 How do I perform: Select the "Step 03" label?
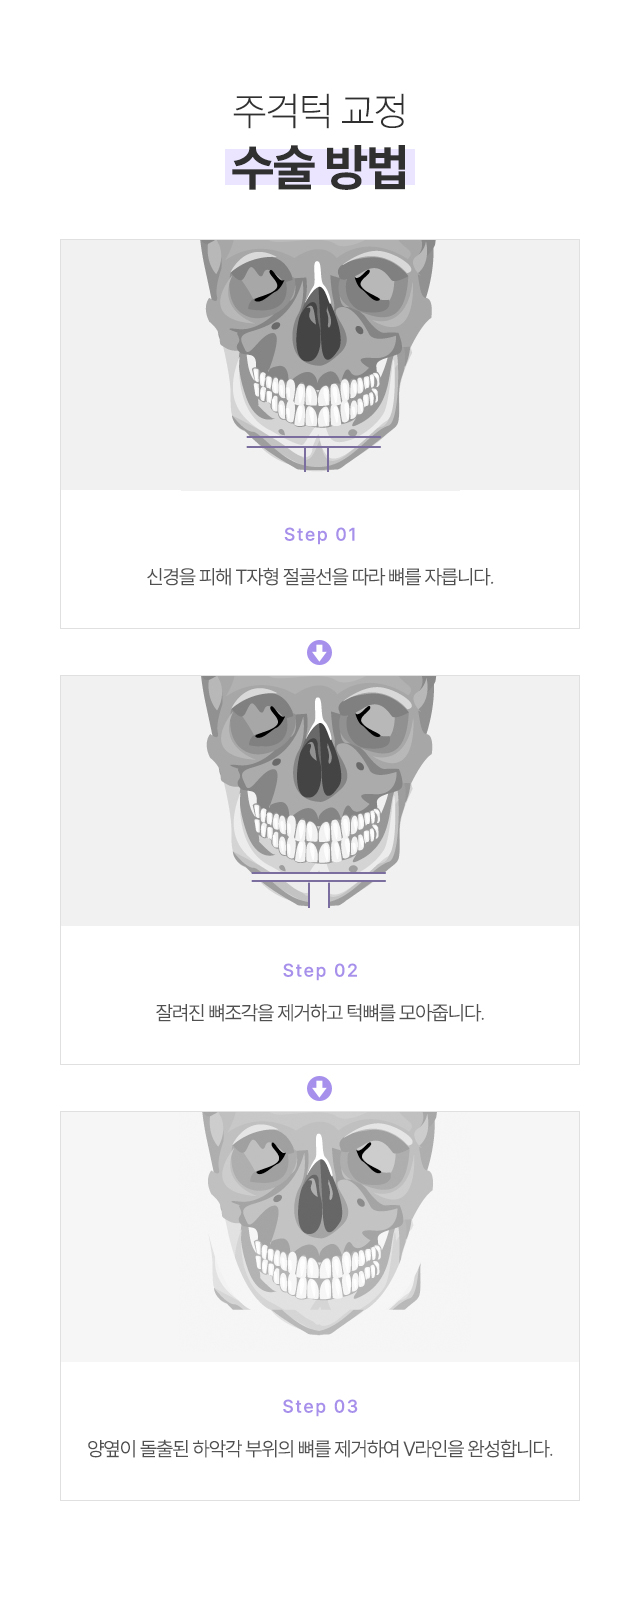[x=320, y=1406]
